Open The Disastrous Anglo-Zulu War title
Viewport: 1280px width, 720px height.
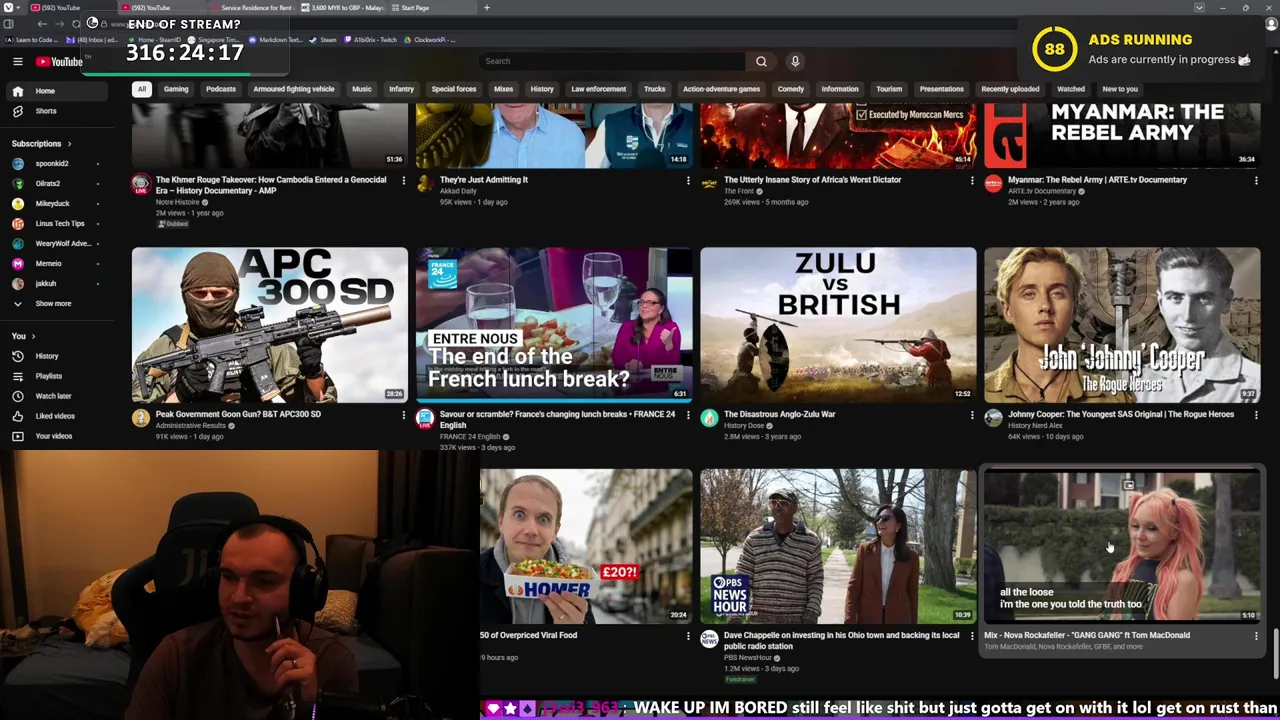click(779, 414)
